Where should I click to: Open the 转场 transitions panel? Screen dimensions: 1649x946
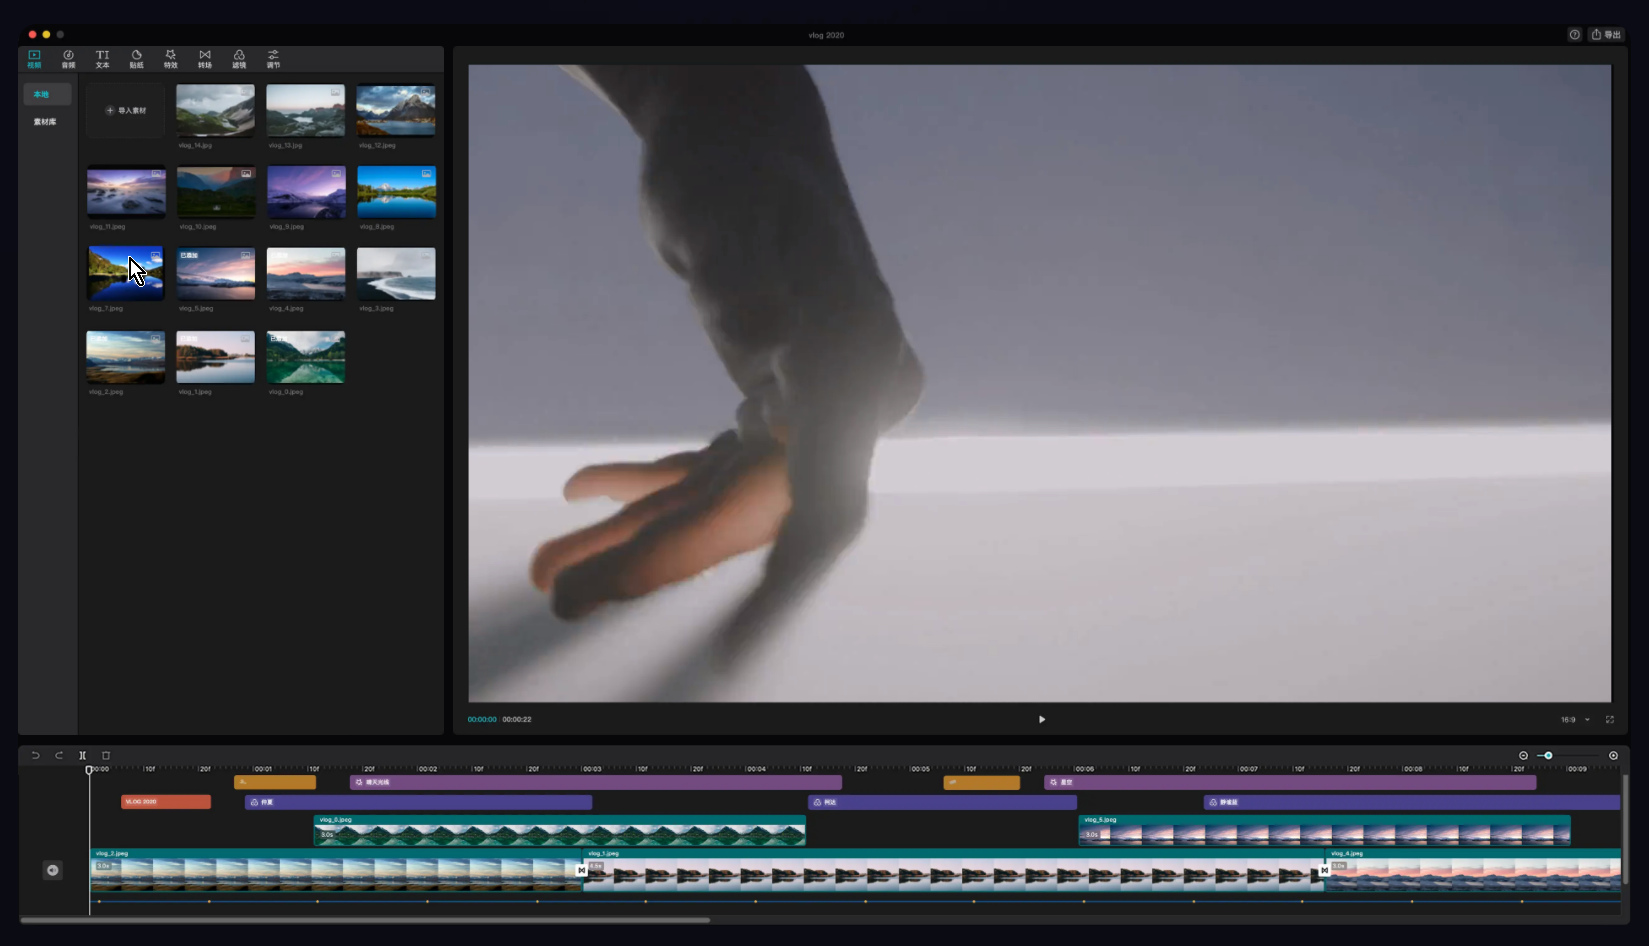pyautogui.click(x=204, y=59)
